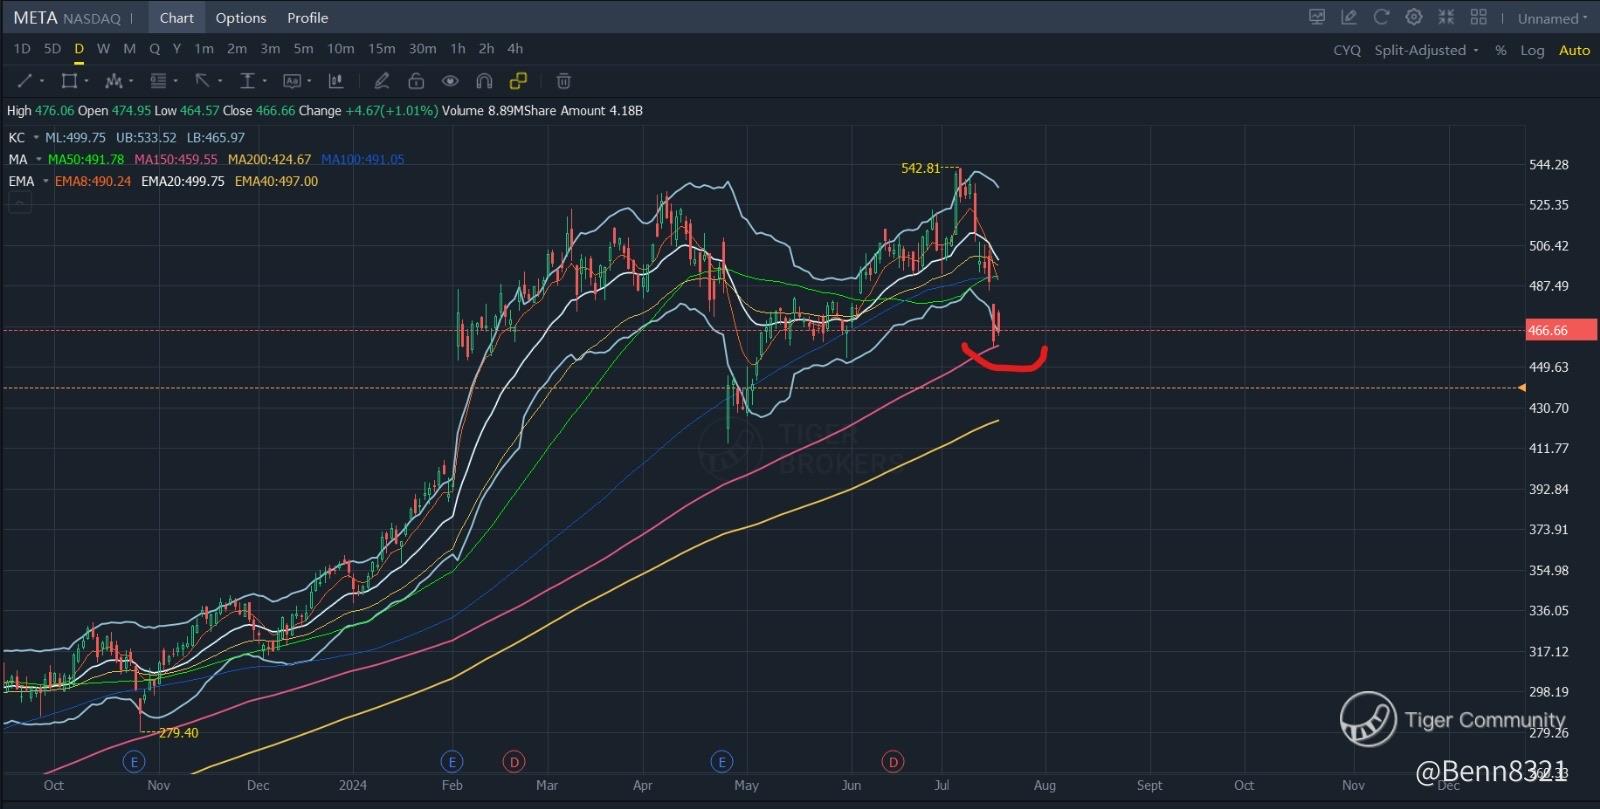
Task: Expand the MA indicator dropdown arrow
Action: [39, 160]
